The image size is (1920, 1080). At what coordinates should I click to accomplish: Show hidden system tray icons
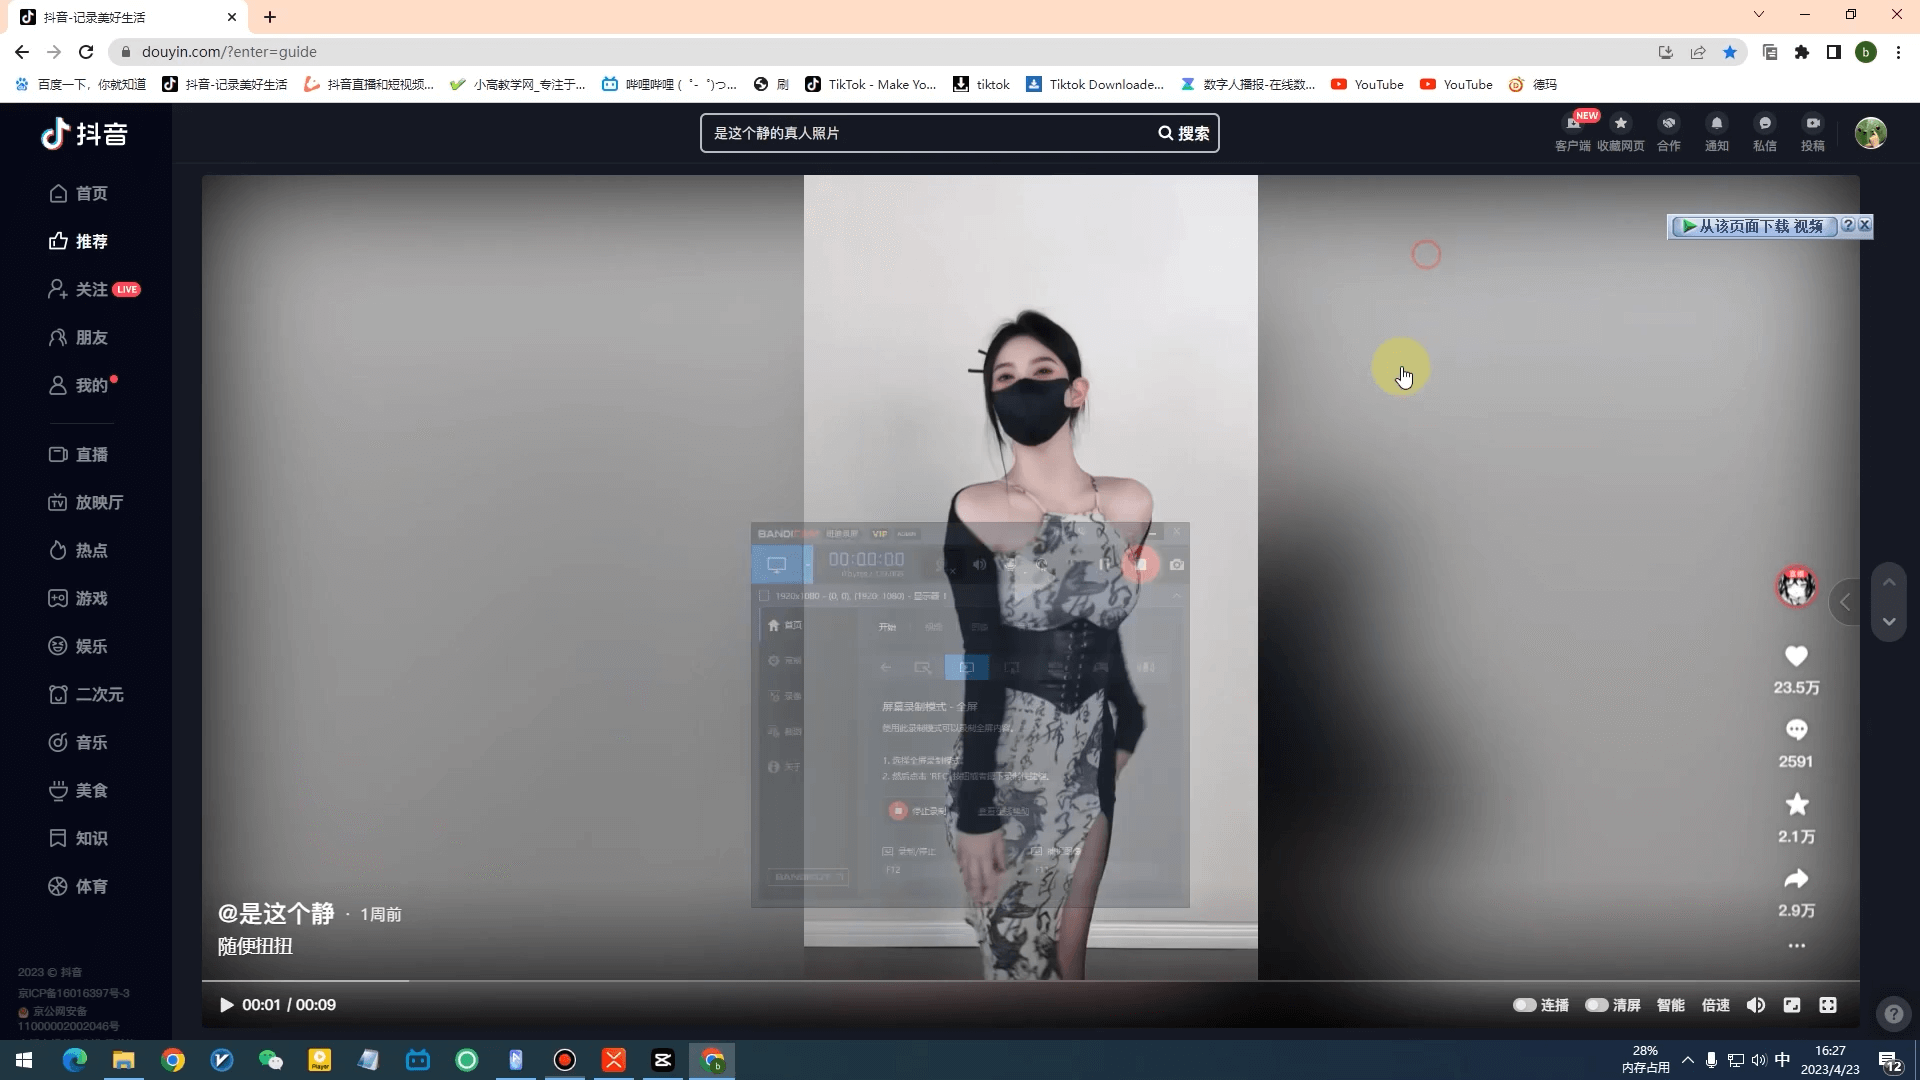pyautogui.click(x=1688, y=1060)
